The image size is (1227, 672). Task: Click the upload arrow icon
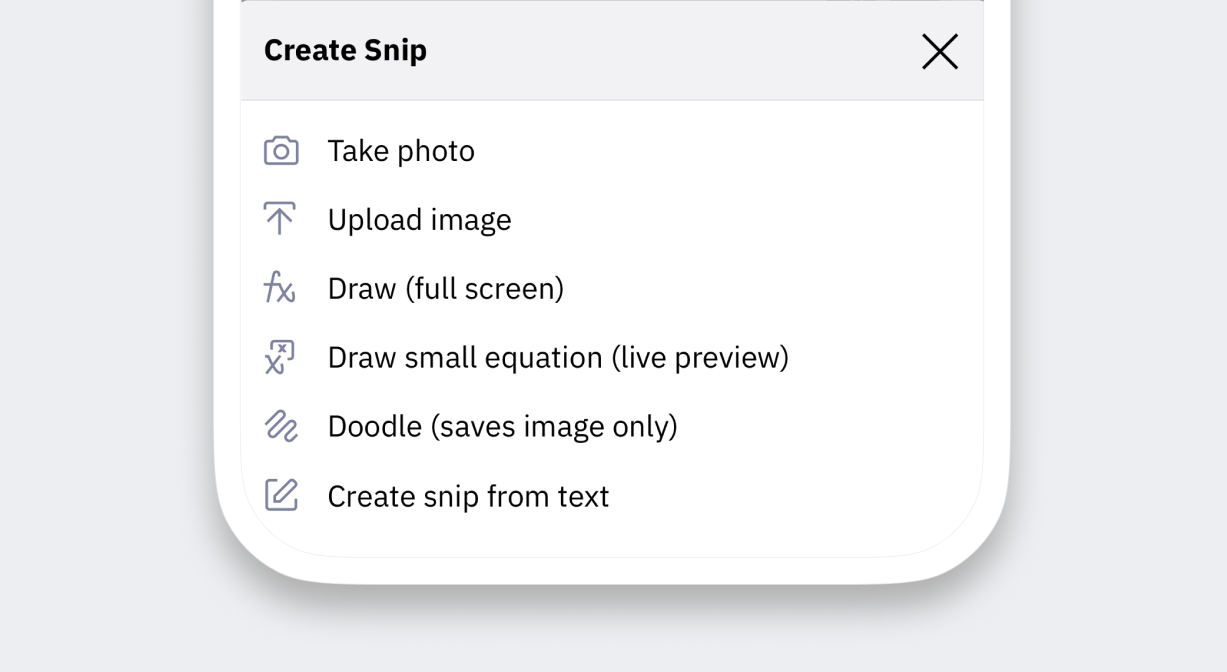tap(281, 218)
